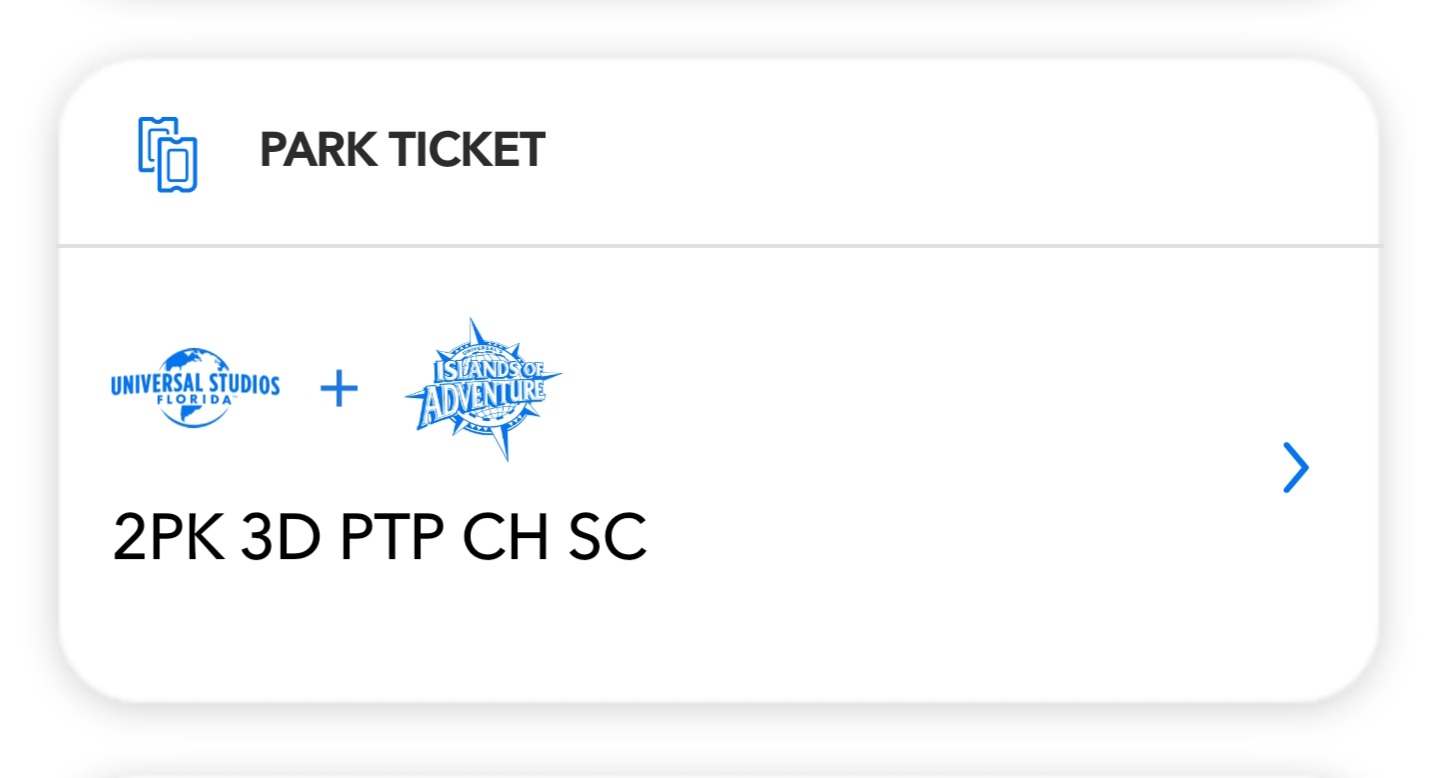Click the compass star tip atop Adventure logo
Screen dimensions: 1433x778
(475, 330)
